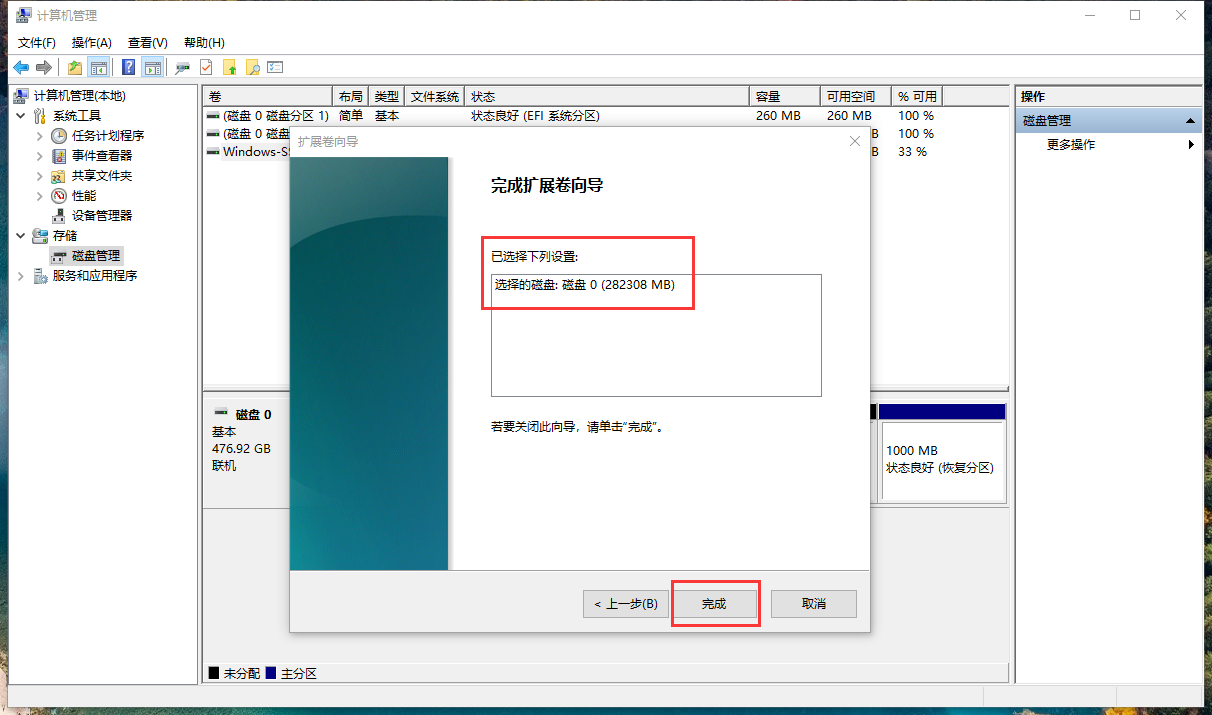Sort by the 容量 column header

point(785,96)
